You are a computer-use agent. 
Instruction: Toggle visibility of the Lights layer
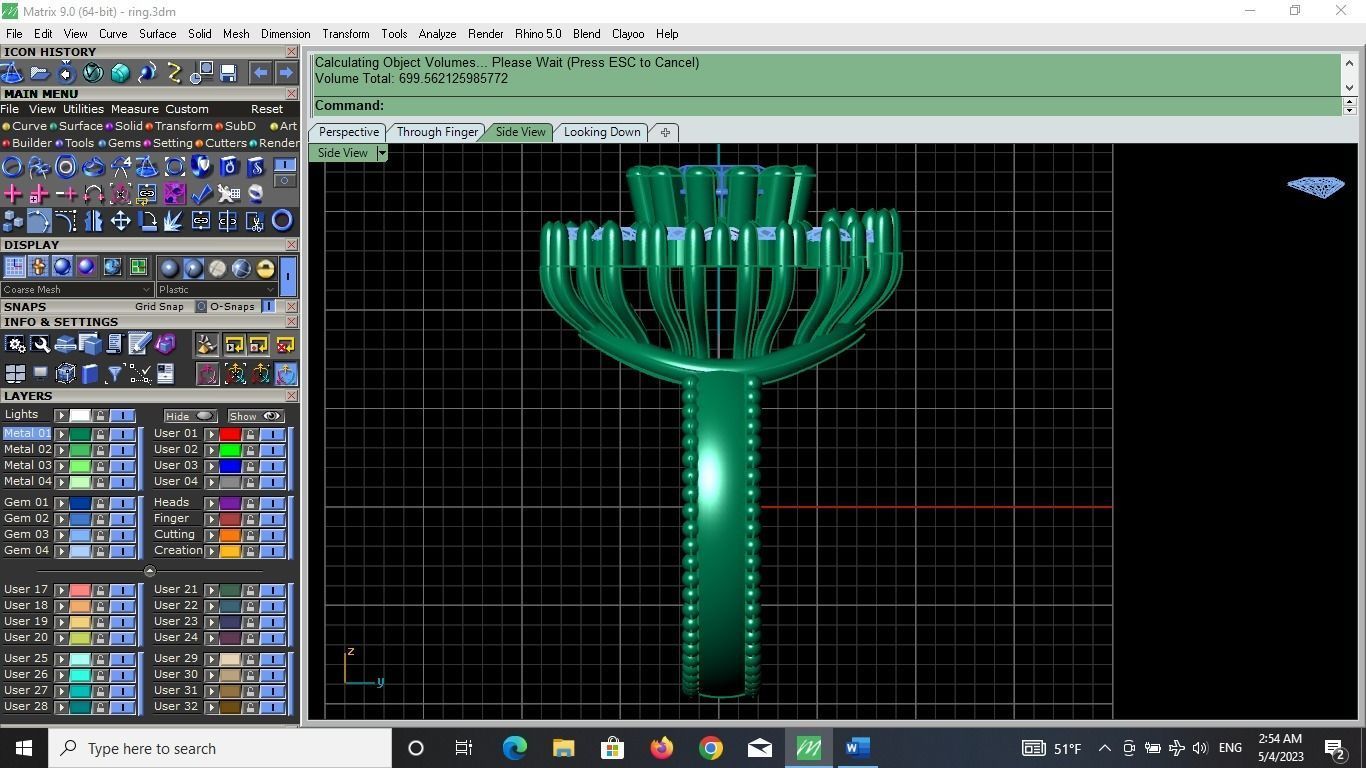coord(122,415)
